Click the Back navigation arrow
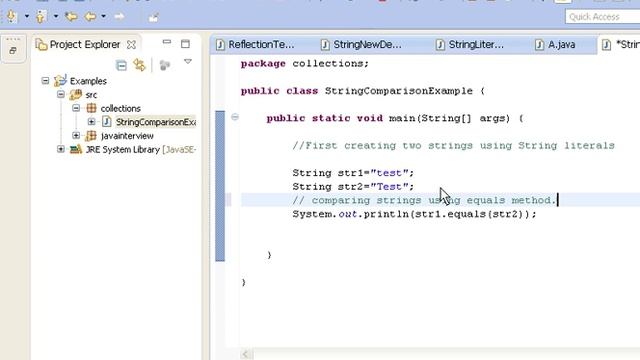Image resolution: width=640 pixels, height=360 pixels. (x=90, y=17)
